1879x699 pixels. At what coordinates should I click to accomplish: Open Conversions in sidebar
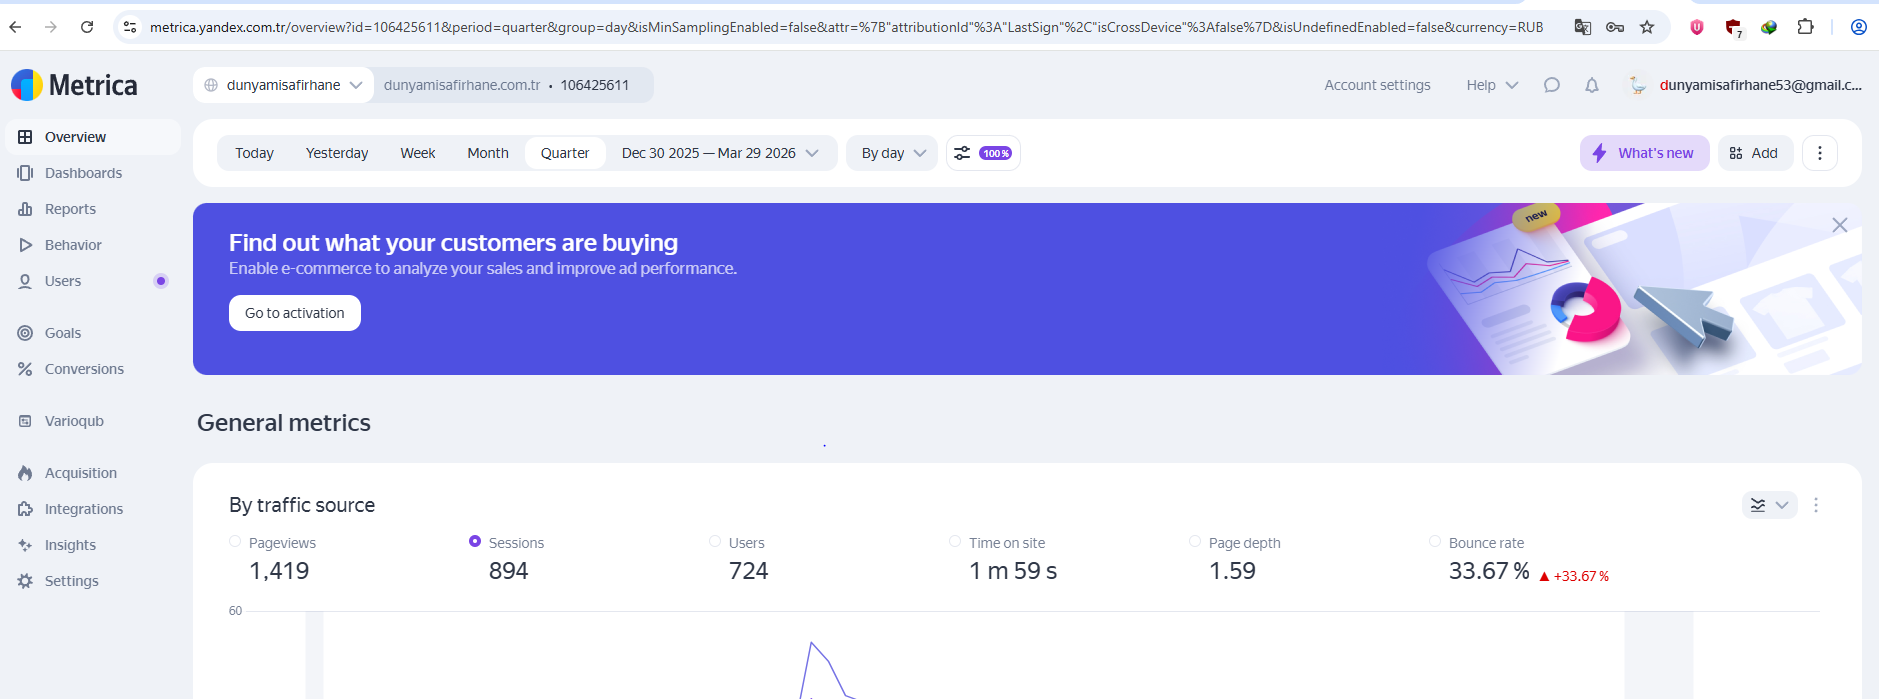(x=93, y=369)
